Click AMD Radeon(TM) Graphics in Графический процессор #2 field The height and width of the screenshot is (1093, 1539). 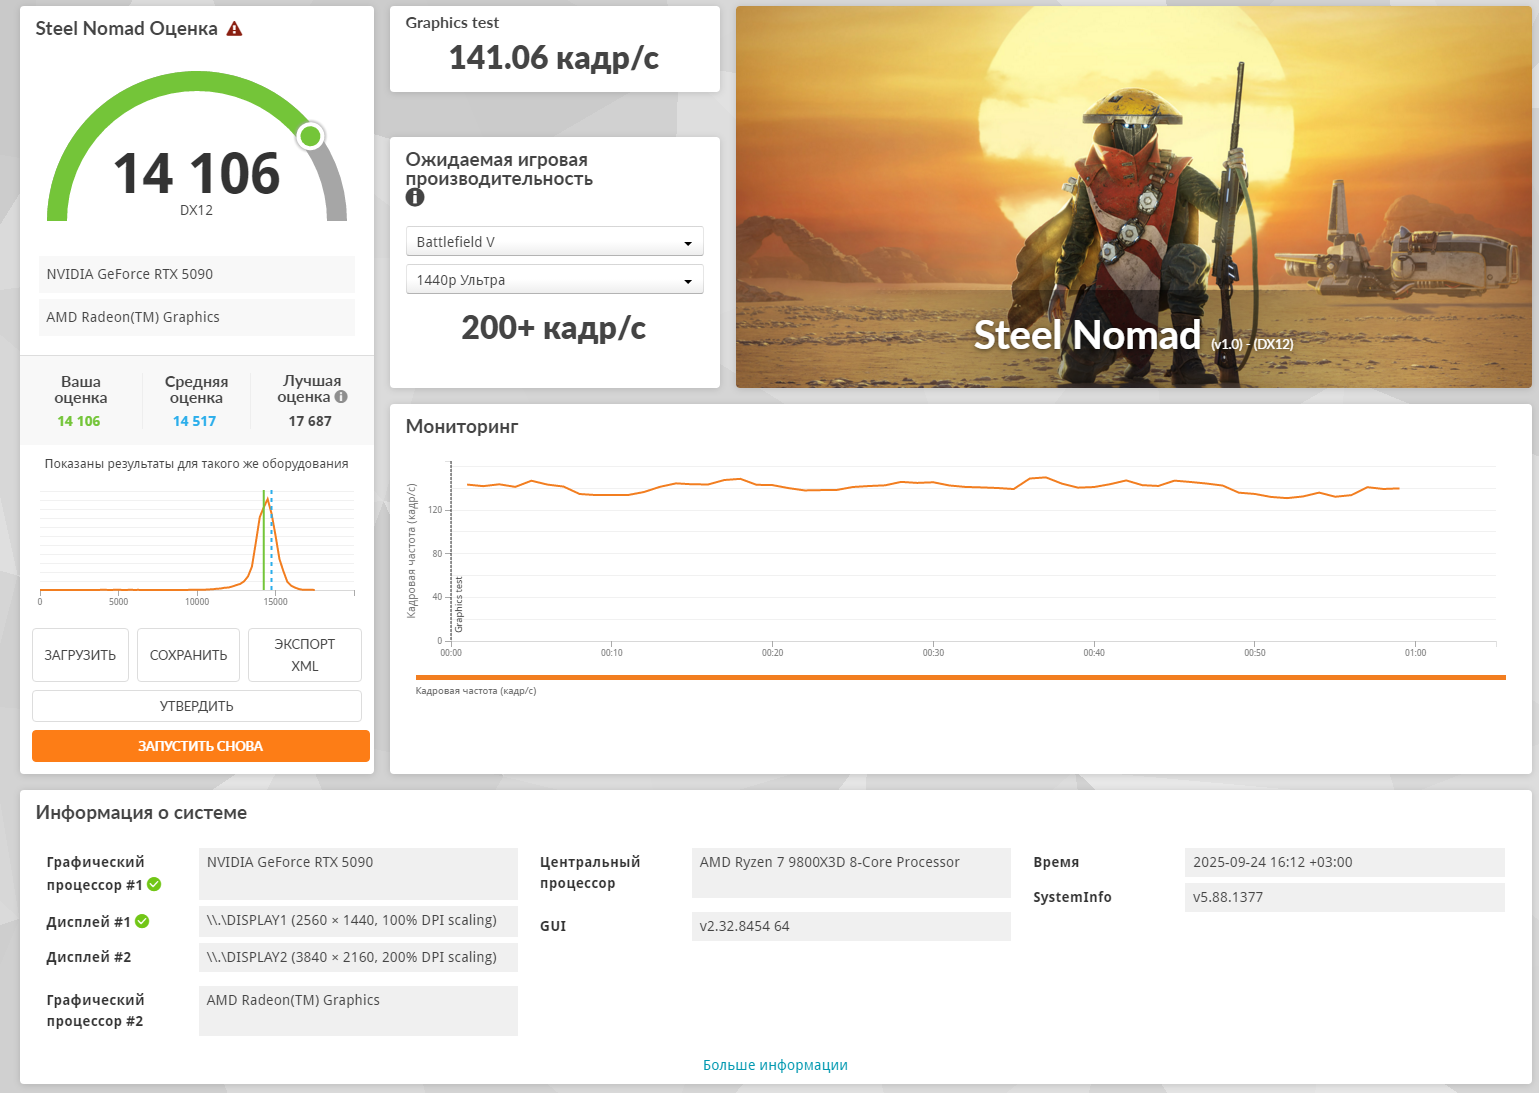(x=358, y=1011)
